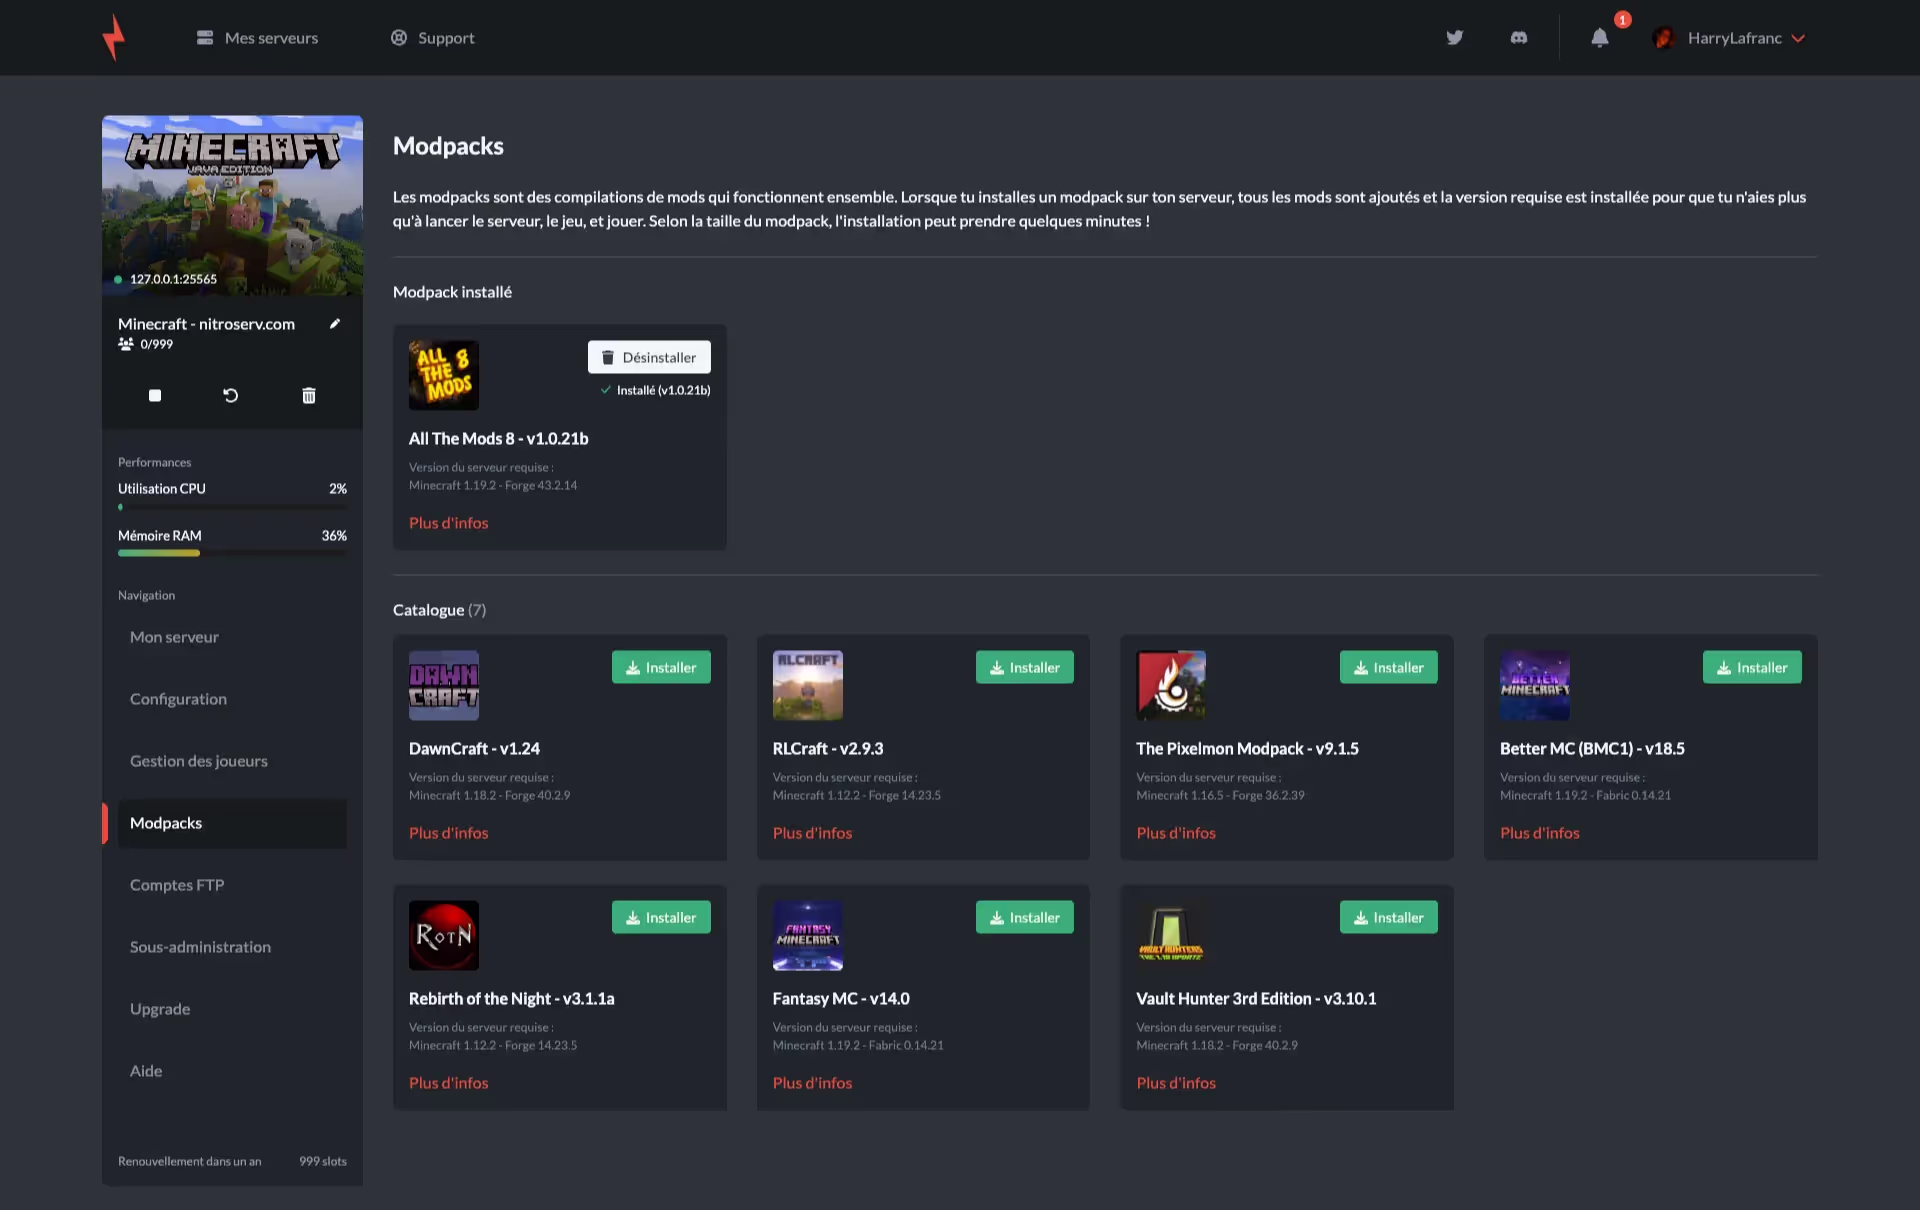Open Plus d'infos for Better MC
This screenshot has width=1920, height=1210.
pyautogui.click(x=1540, y=833)
